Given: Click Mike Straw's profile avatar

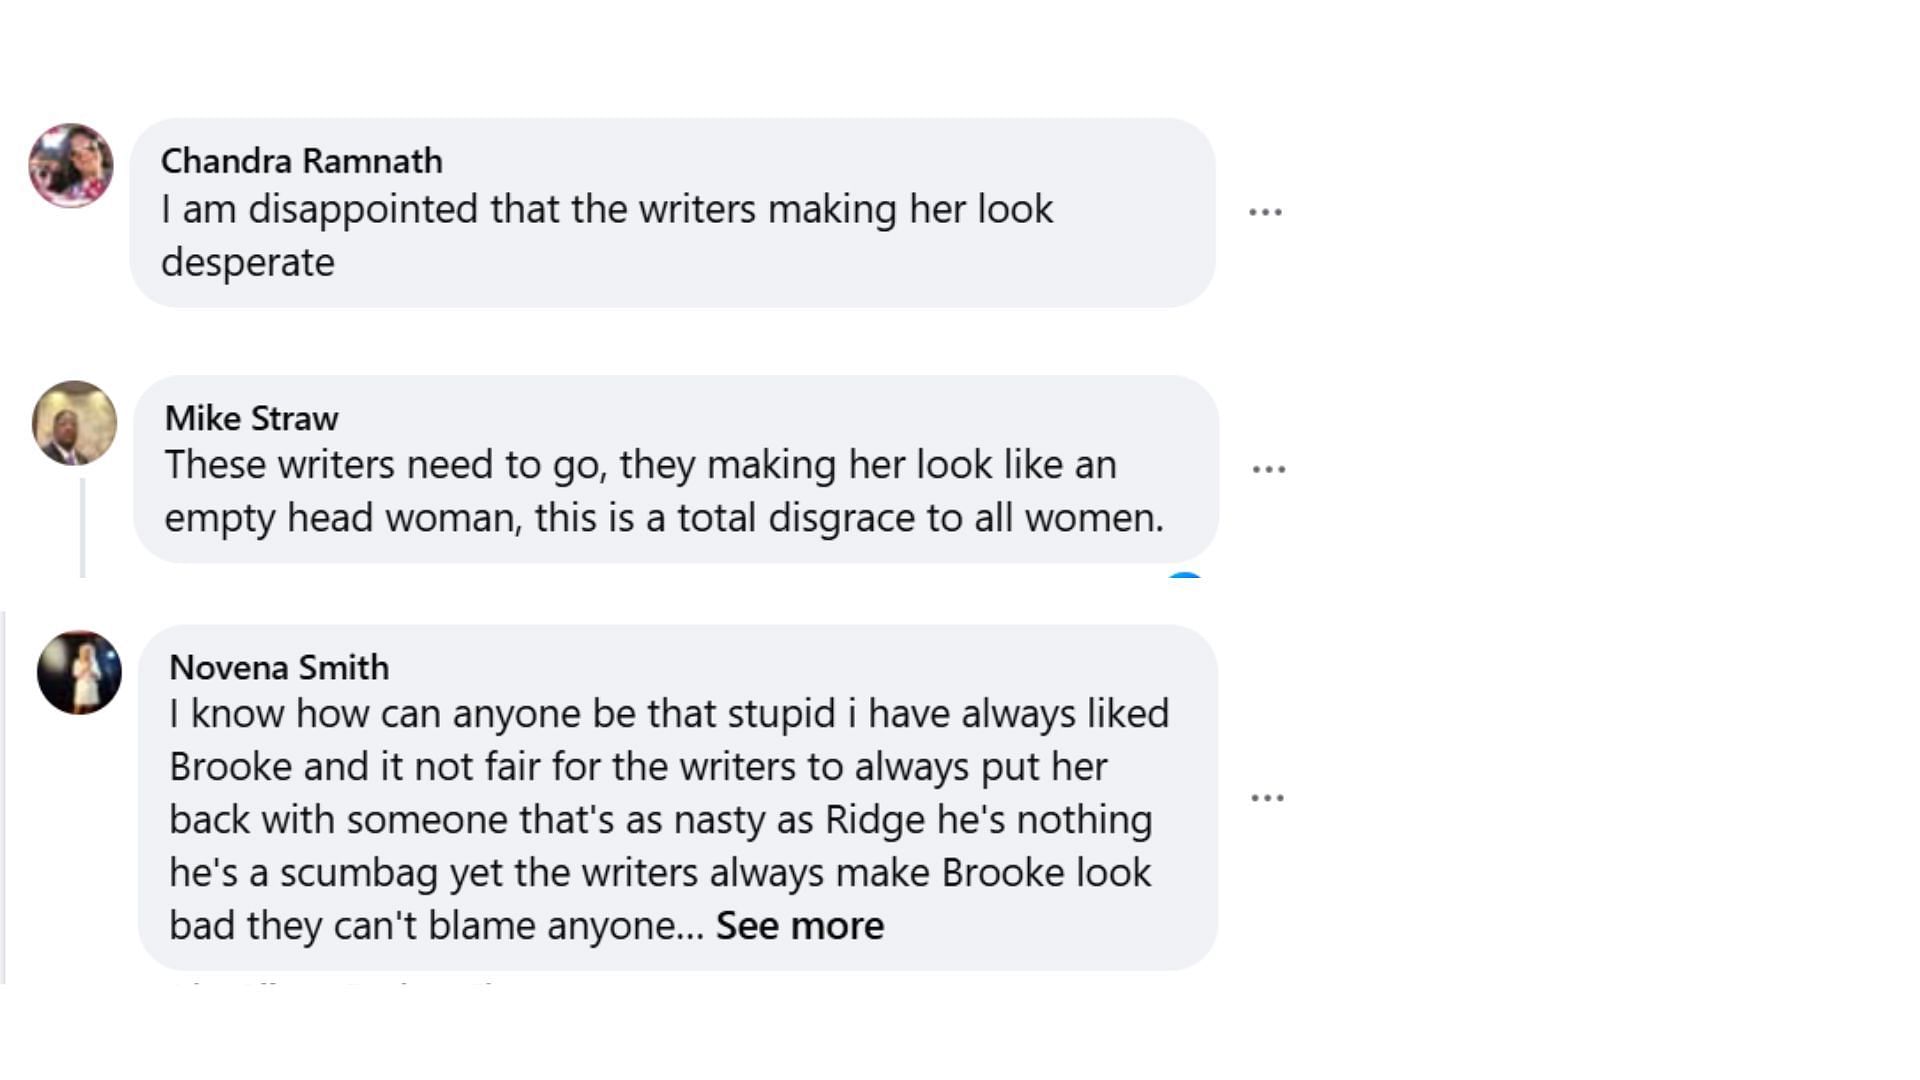Looking at the screenshot, I should (74, 423).
